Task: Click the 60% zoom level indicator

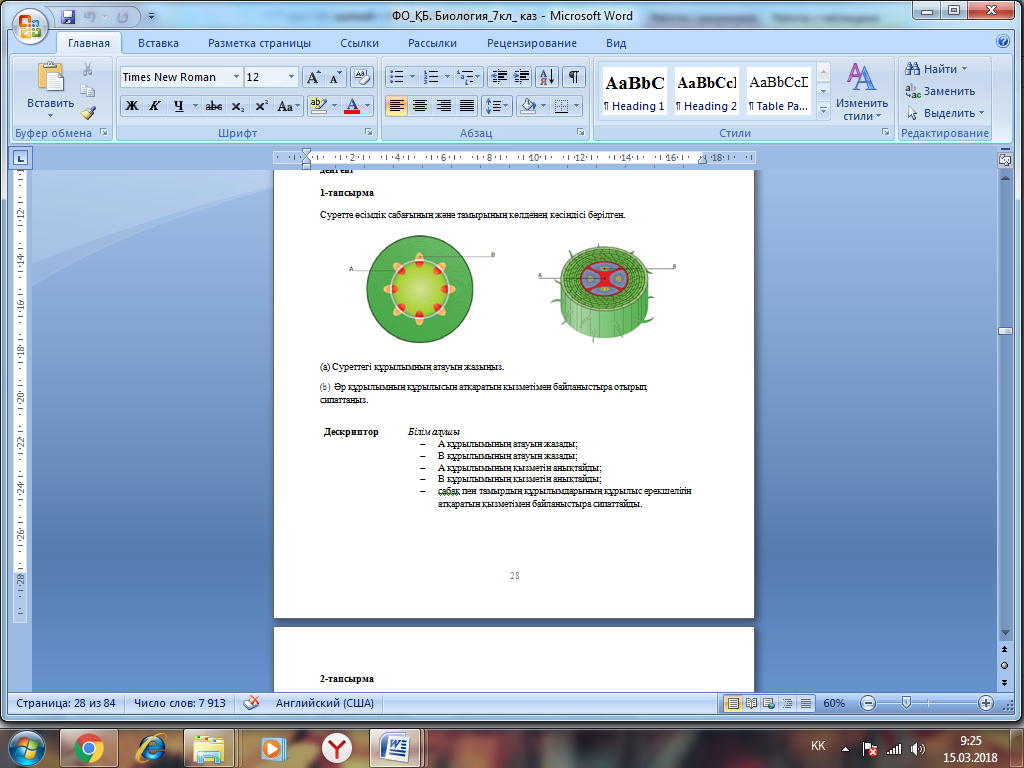Action: click(x=833, y=703)
